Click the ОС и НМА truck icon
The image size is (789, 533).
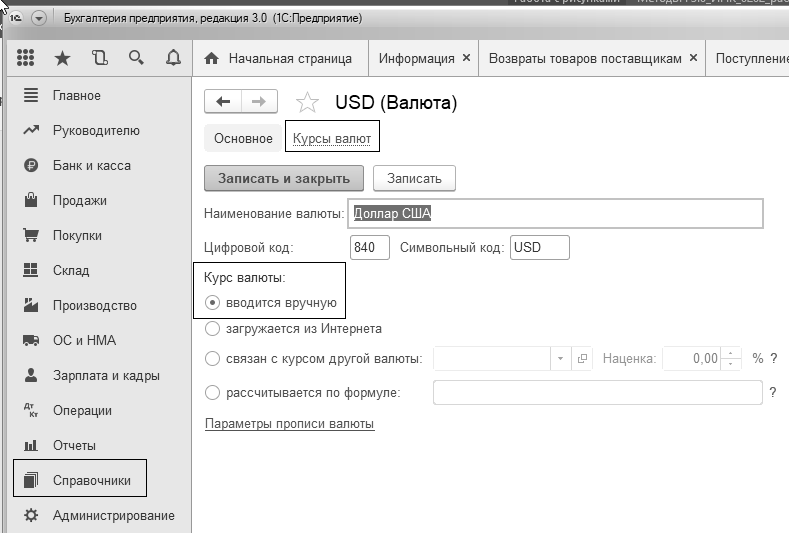point(31,341)
